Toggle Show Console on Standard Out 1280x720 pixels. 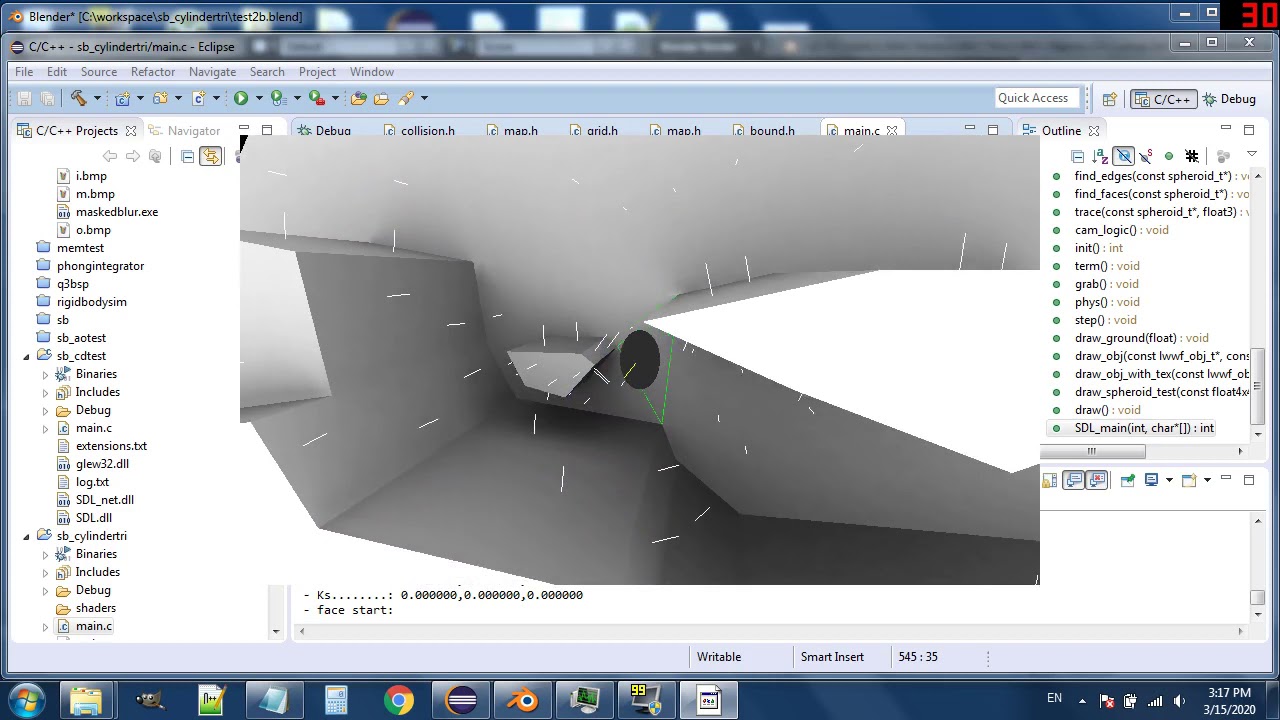click(x=1073, y=481)
